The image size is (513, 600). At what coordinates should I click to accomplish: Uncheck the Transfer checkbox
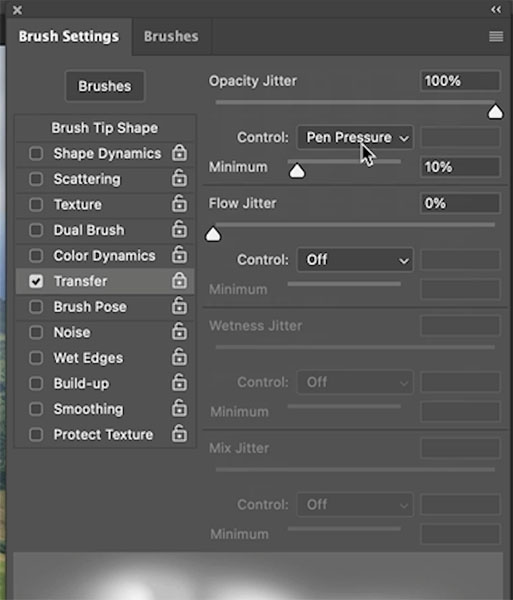[x=36, y=281]
